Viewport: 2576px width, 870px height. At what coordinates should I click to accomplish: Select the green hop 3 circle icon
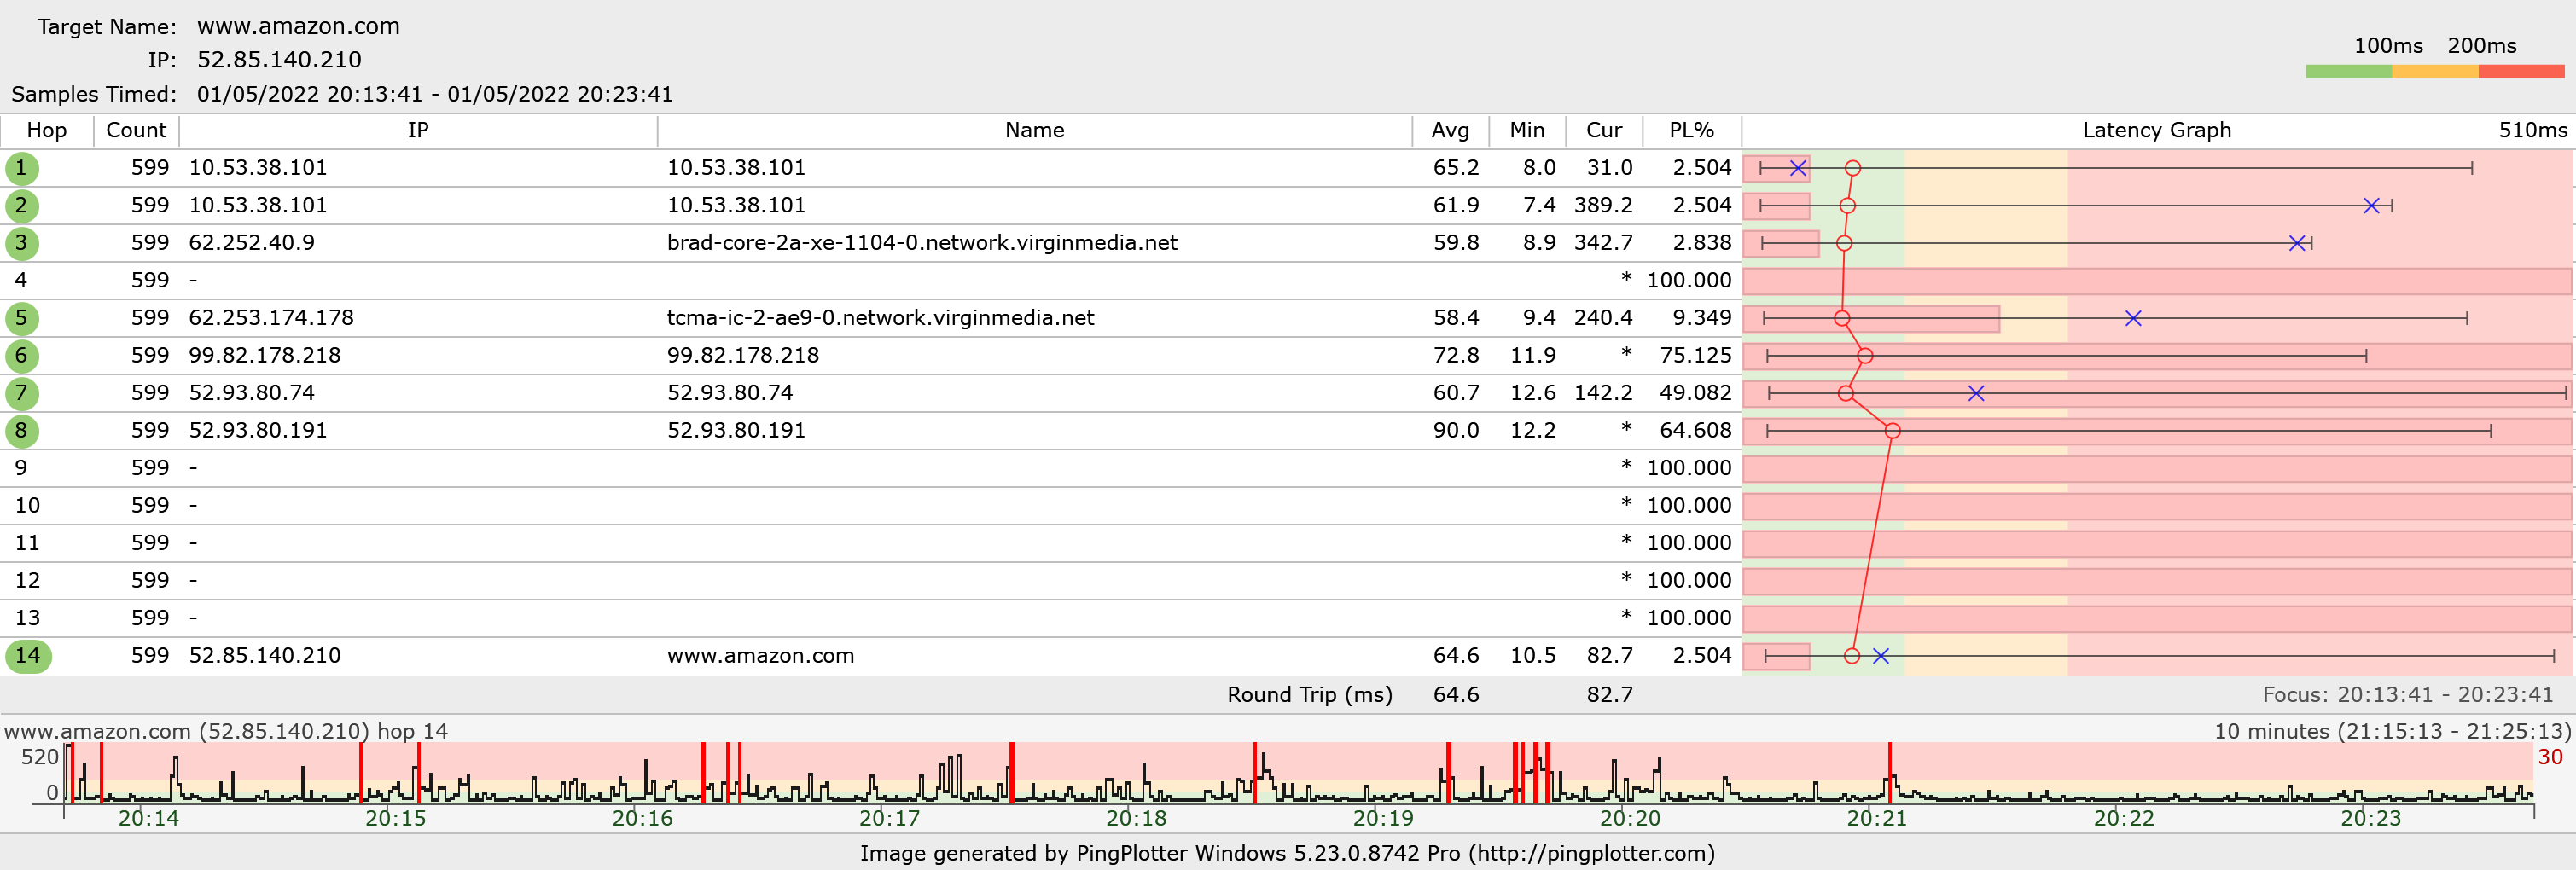coord(21,243)
